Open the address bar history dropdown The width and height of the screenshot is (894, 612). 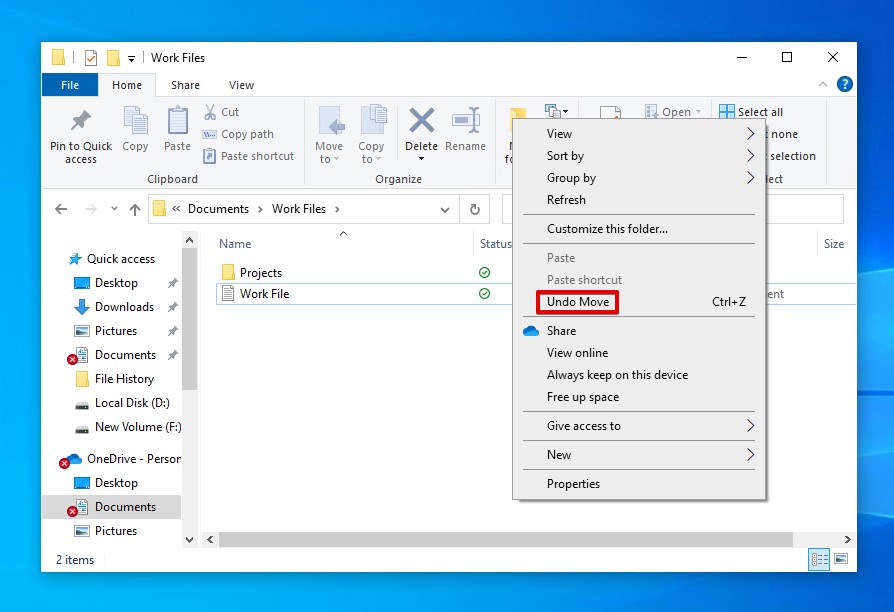tap(445, 209)
